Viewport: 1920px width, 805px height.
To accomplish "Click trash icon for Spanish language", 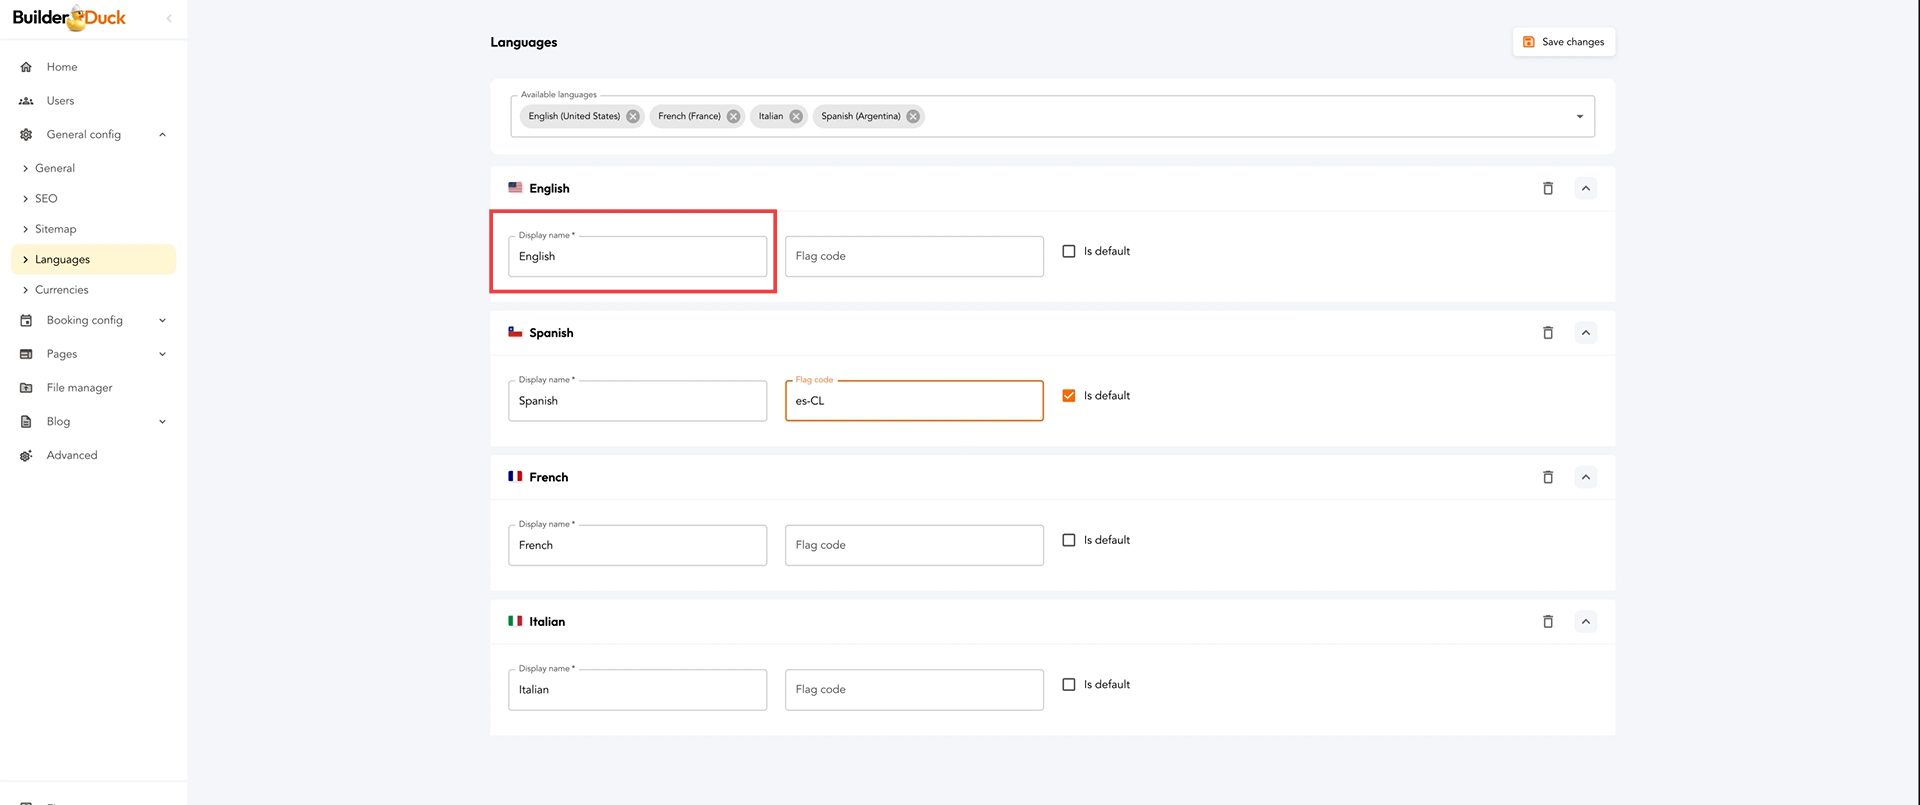I will coord(1547,333).
